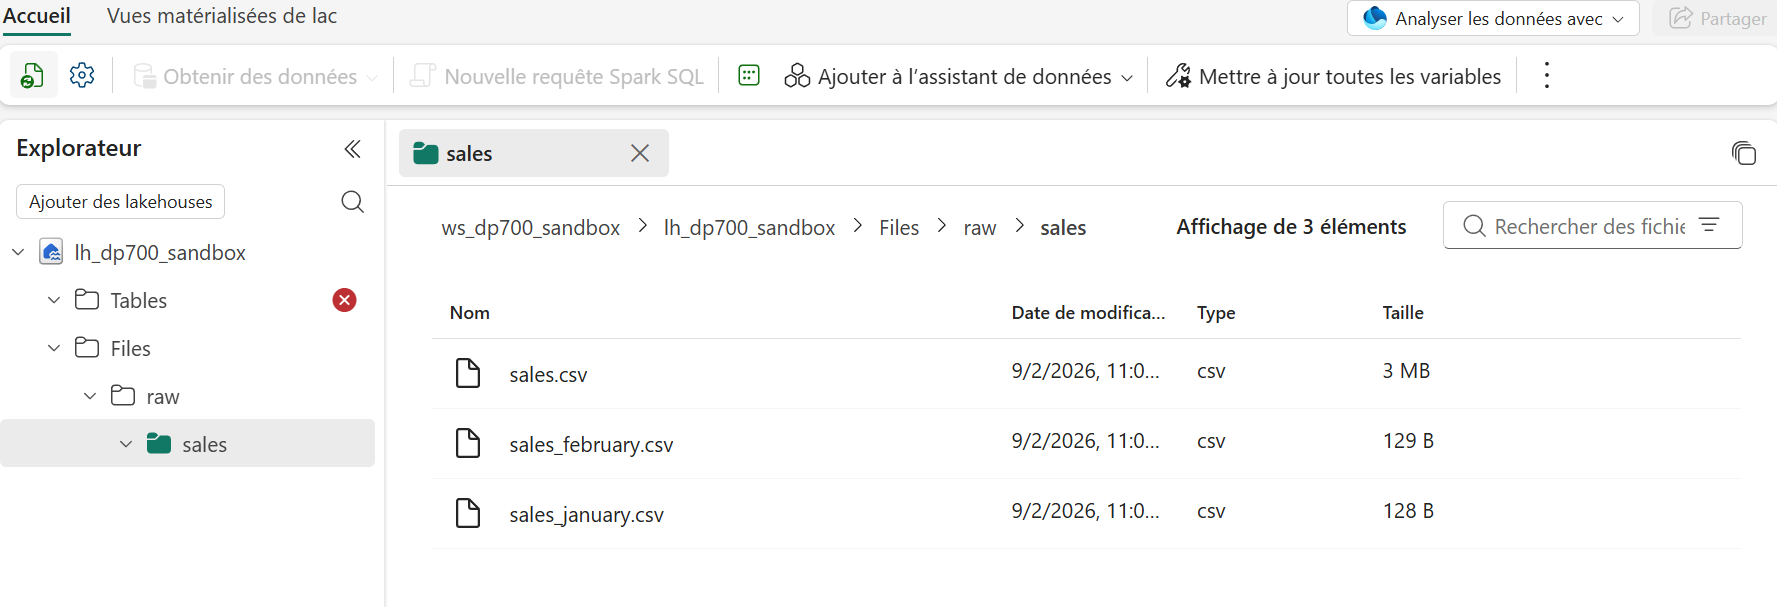Select the sales_february.csv file name
This screenshot has height=607, width=1777.
591,445
